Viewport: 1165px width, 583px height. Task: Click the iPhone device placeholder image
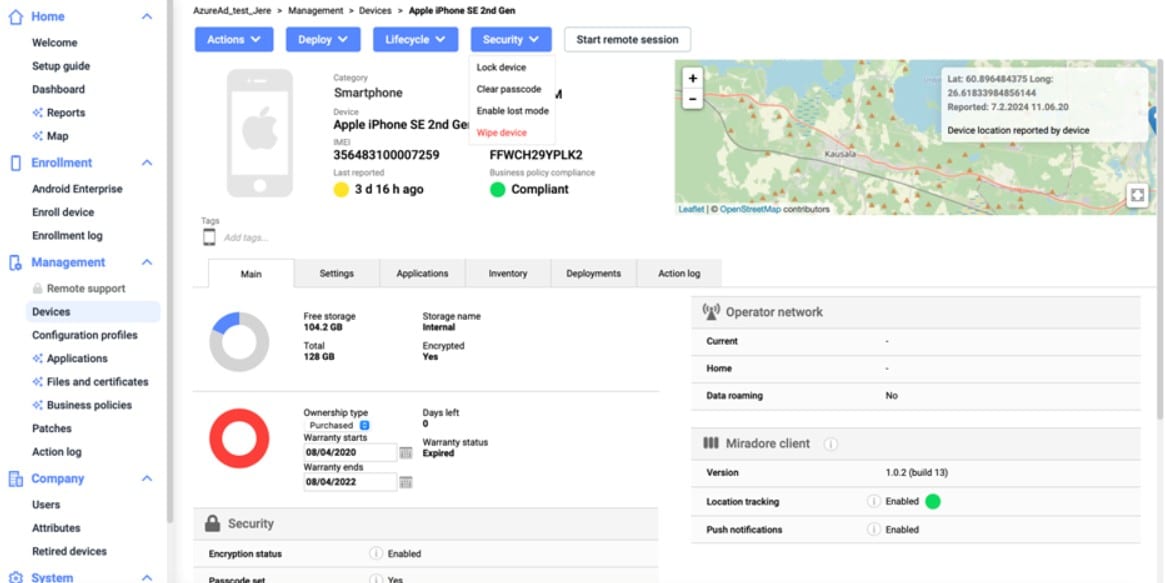coord(259,133)
